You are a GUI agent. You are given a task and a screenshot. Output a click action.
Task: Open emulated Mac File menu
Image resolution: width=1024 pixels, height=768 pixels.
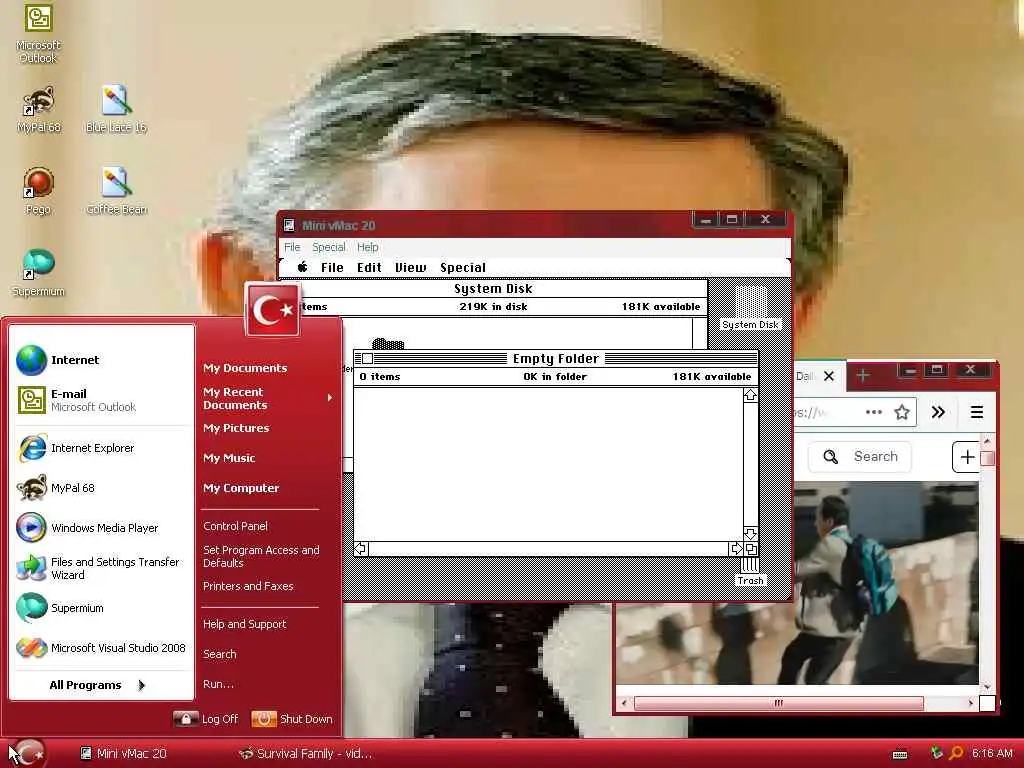(332, 267)
